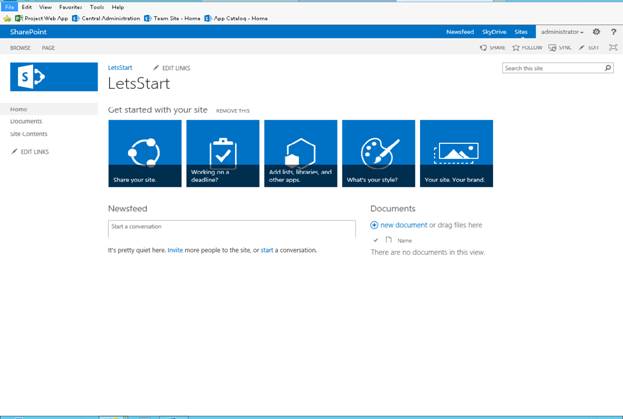Switch to the PAGE ribbon tab
The image size is (623, 419).
point(48,48)
